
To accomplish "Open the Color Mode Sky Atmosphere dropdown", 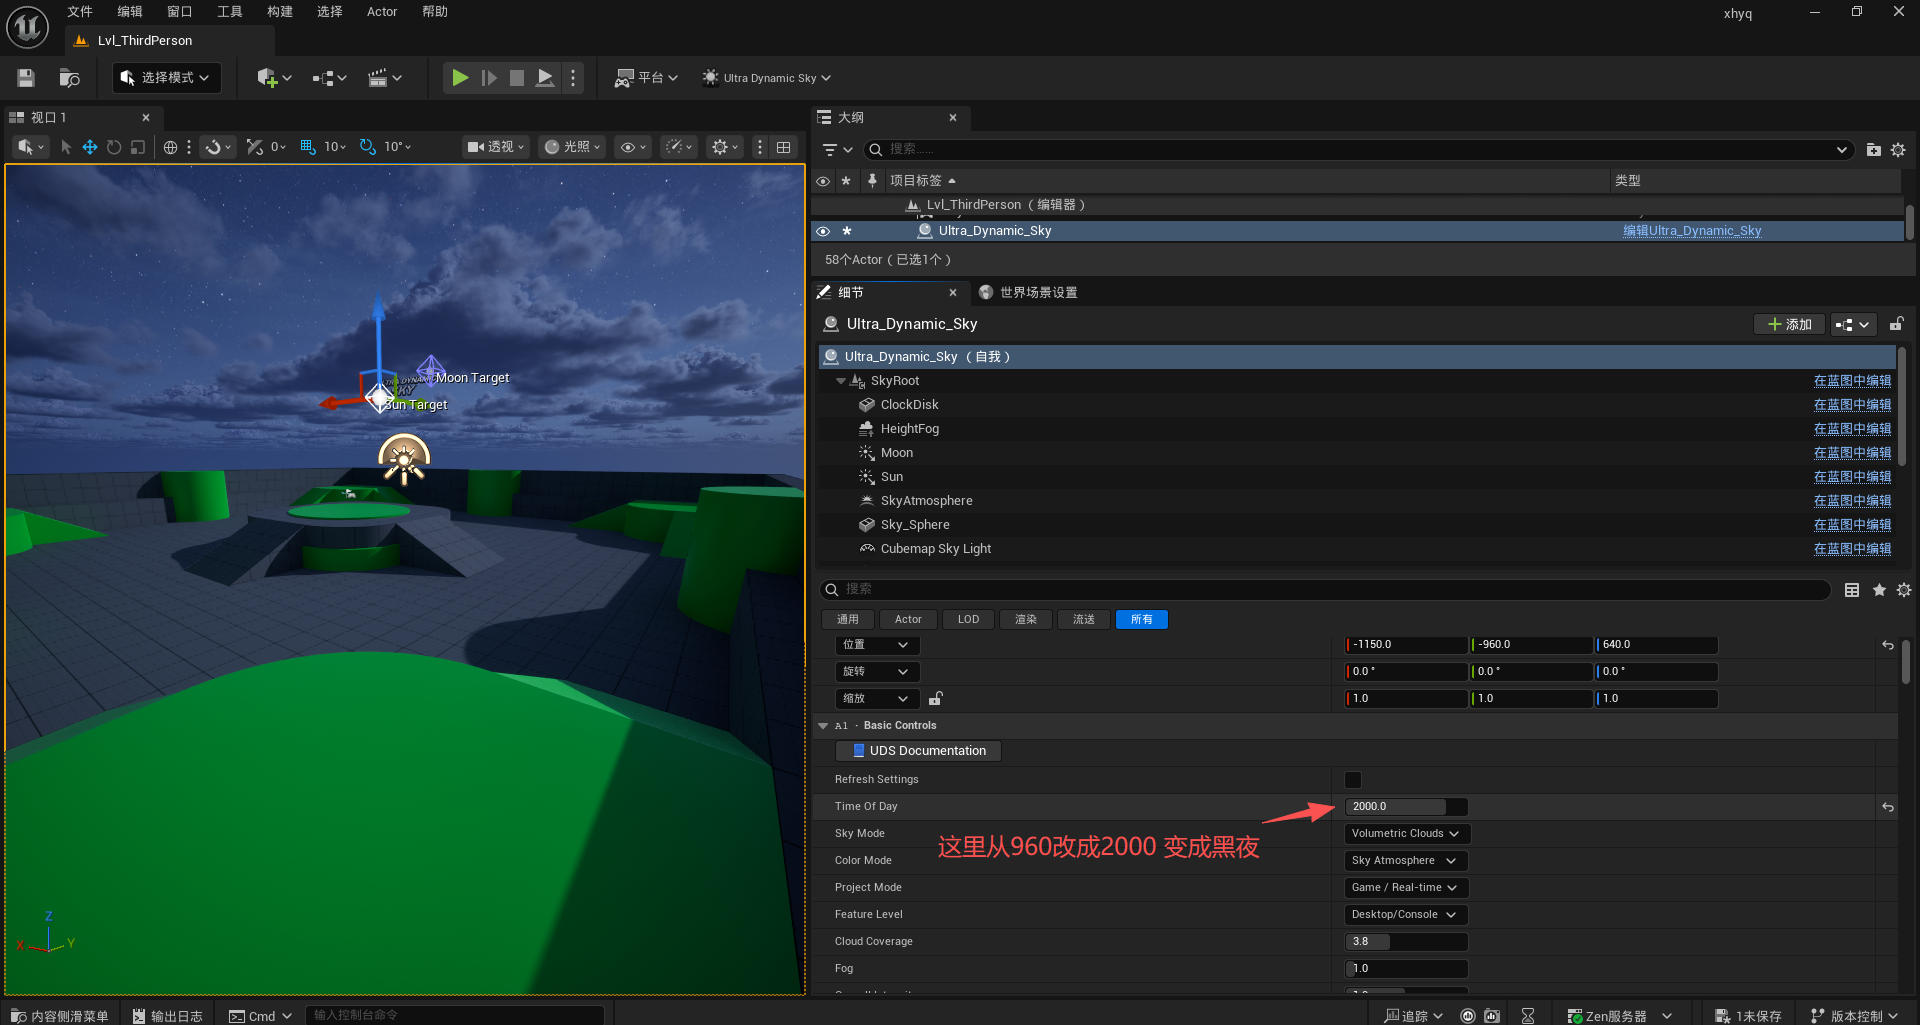I will click(1405, 861).
